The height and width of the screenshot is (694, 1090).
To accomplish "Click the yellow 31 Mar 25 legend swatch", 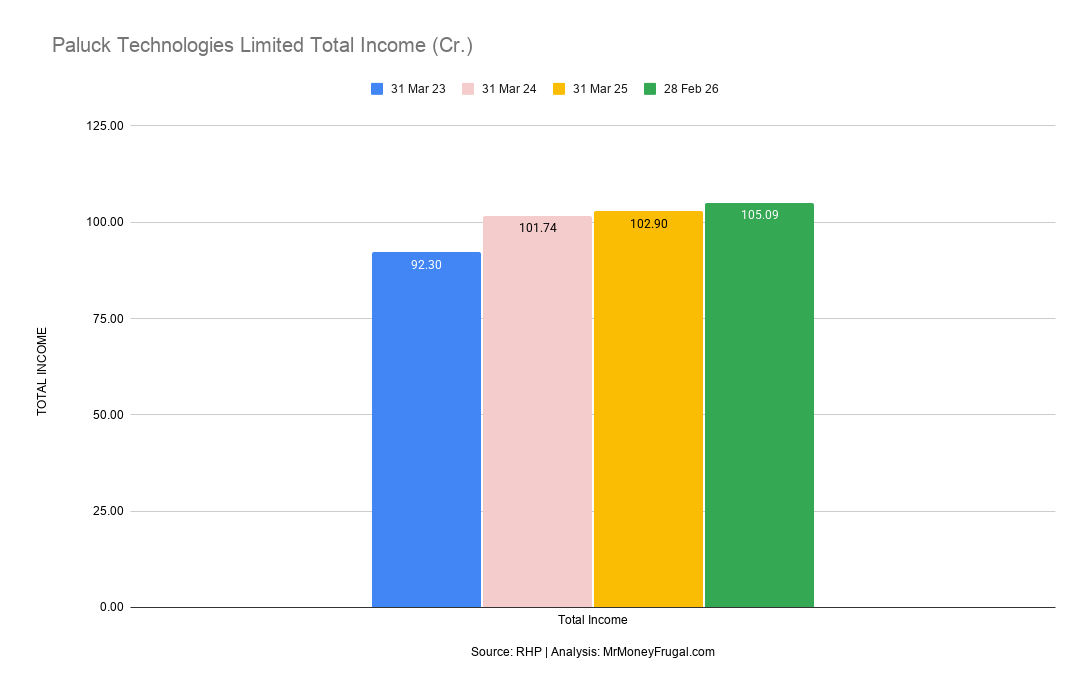I will [x=559, y=89].
